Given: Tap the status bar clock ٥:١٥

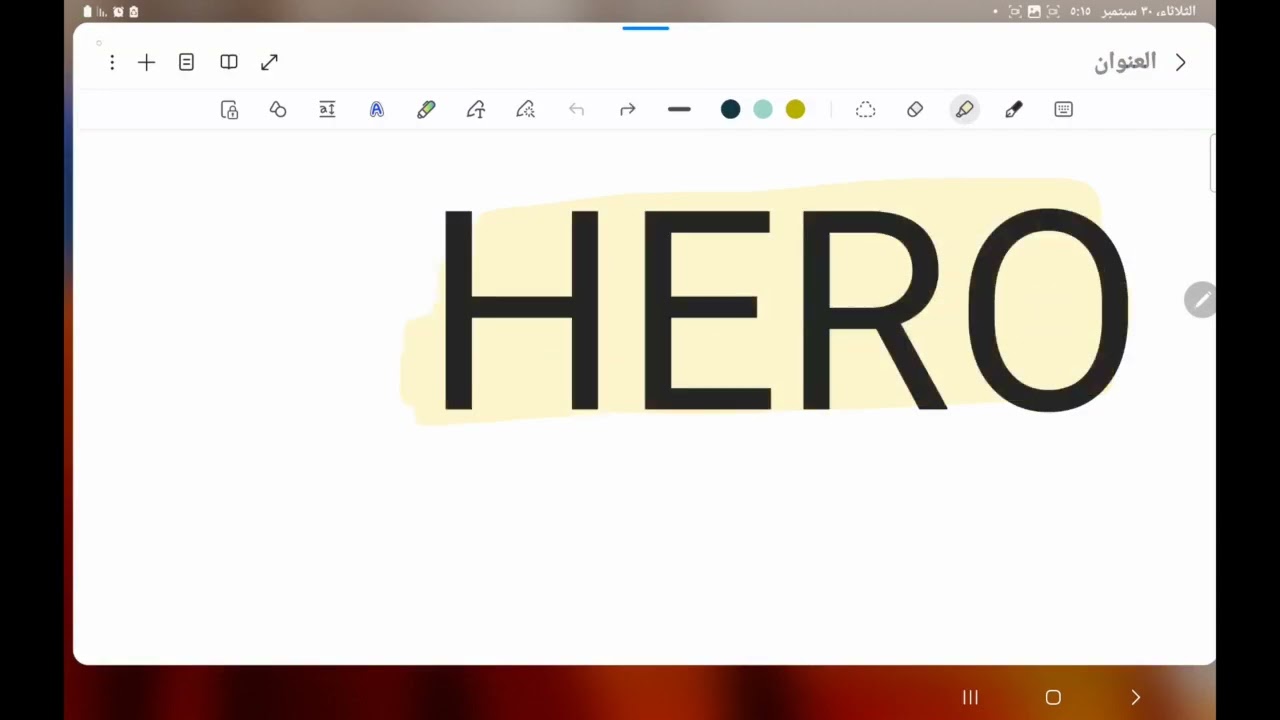Looking at the screenshot, I should [x=1081, y=12].
